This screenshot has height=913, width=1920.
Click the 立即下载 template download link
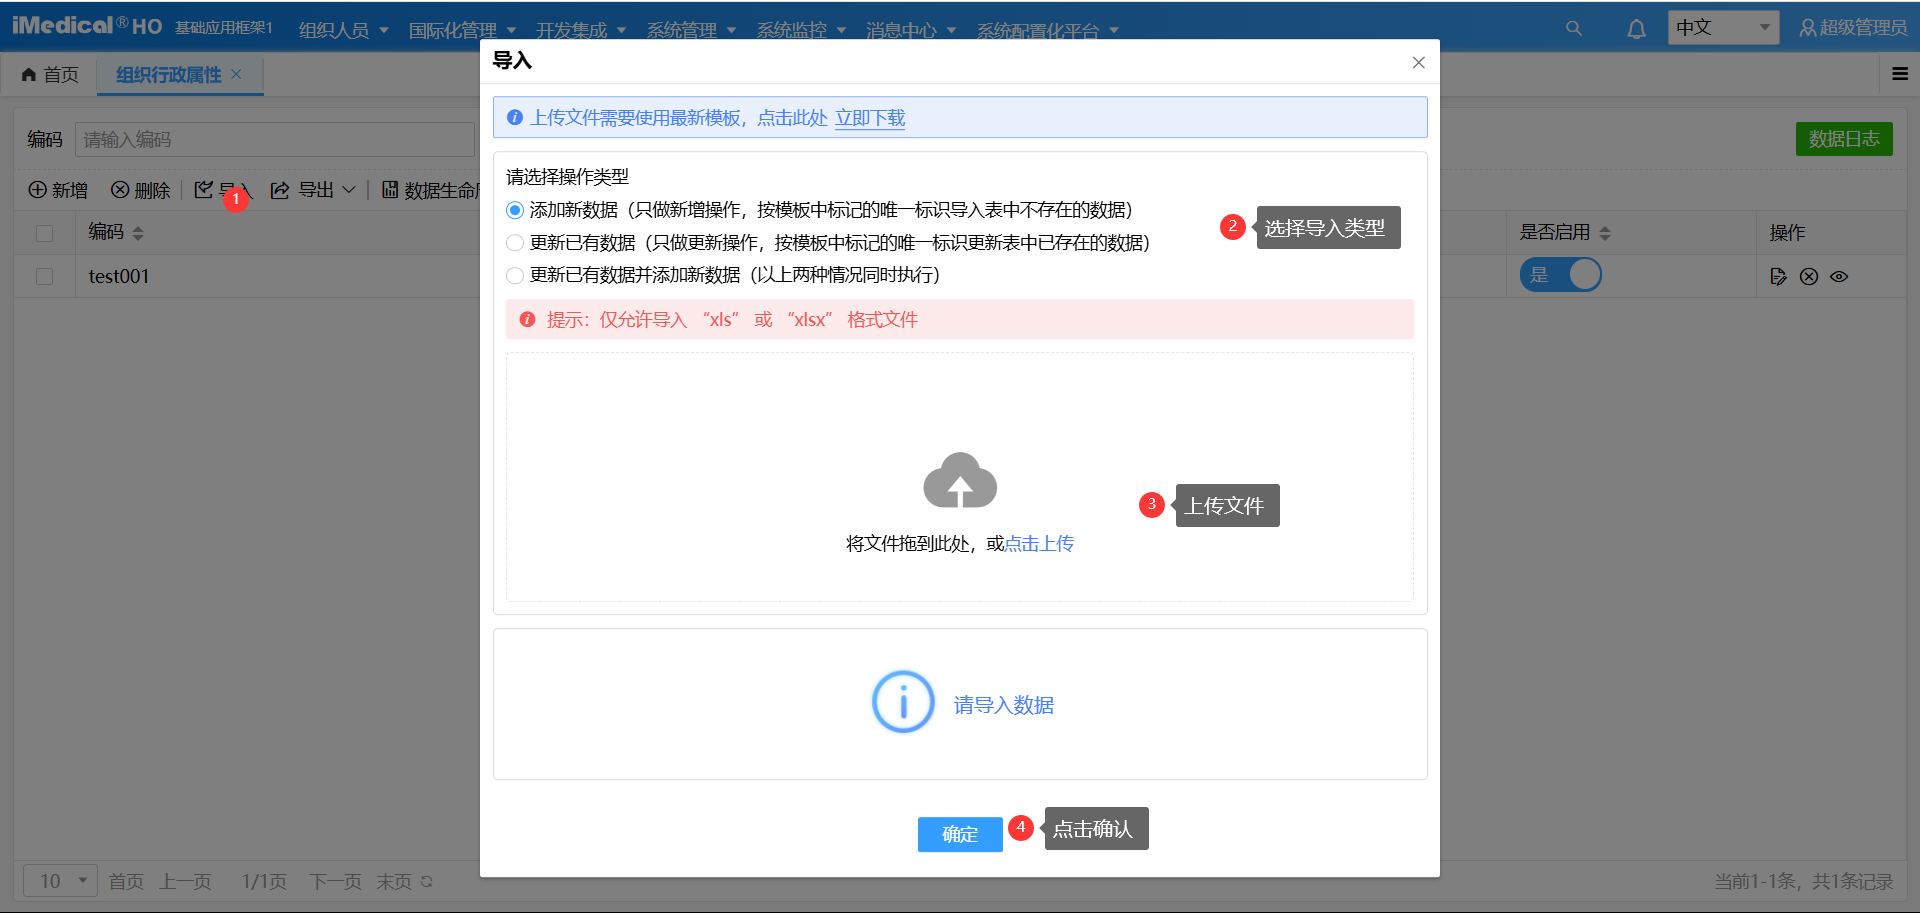pos(870,118)
